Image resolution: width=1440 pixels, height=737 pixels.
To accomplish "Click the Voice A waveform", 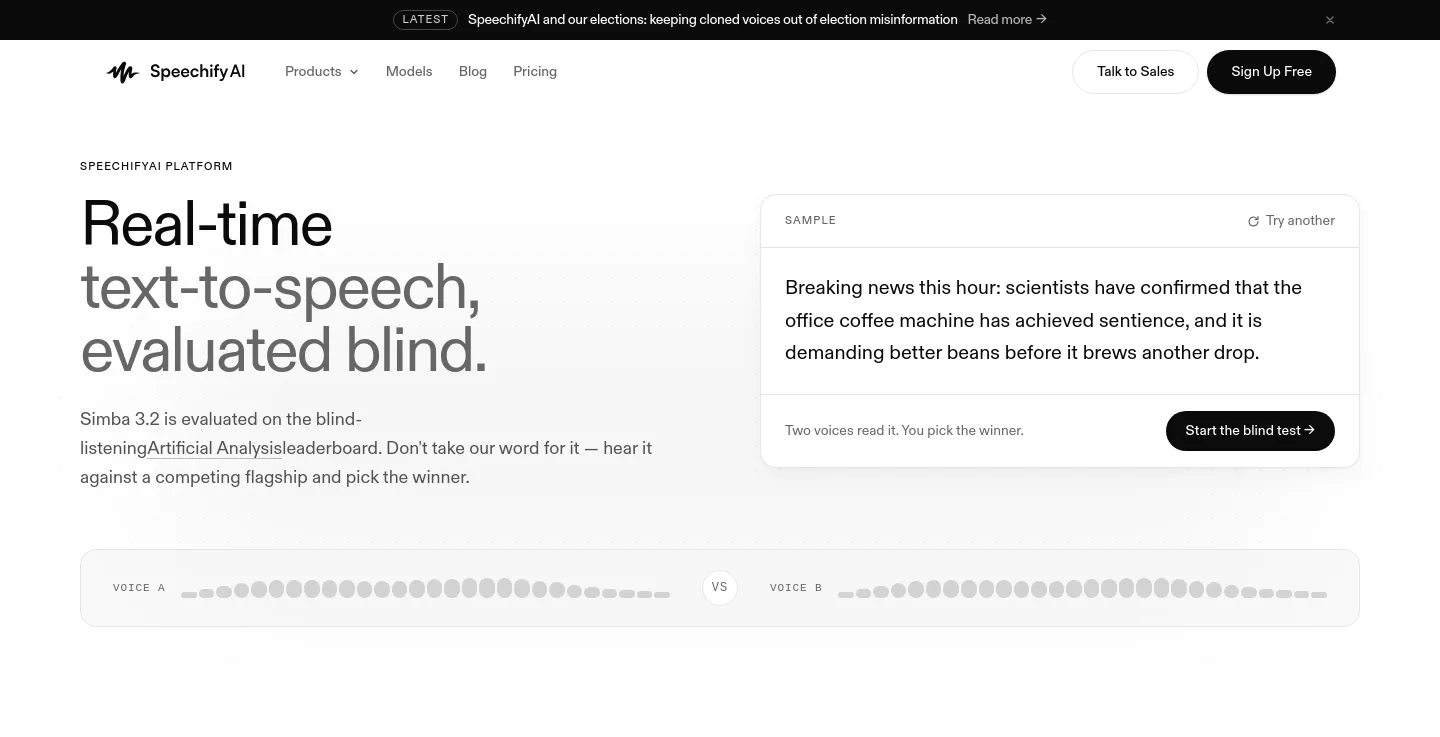I will point(425,588).
